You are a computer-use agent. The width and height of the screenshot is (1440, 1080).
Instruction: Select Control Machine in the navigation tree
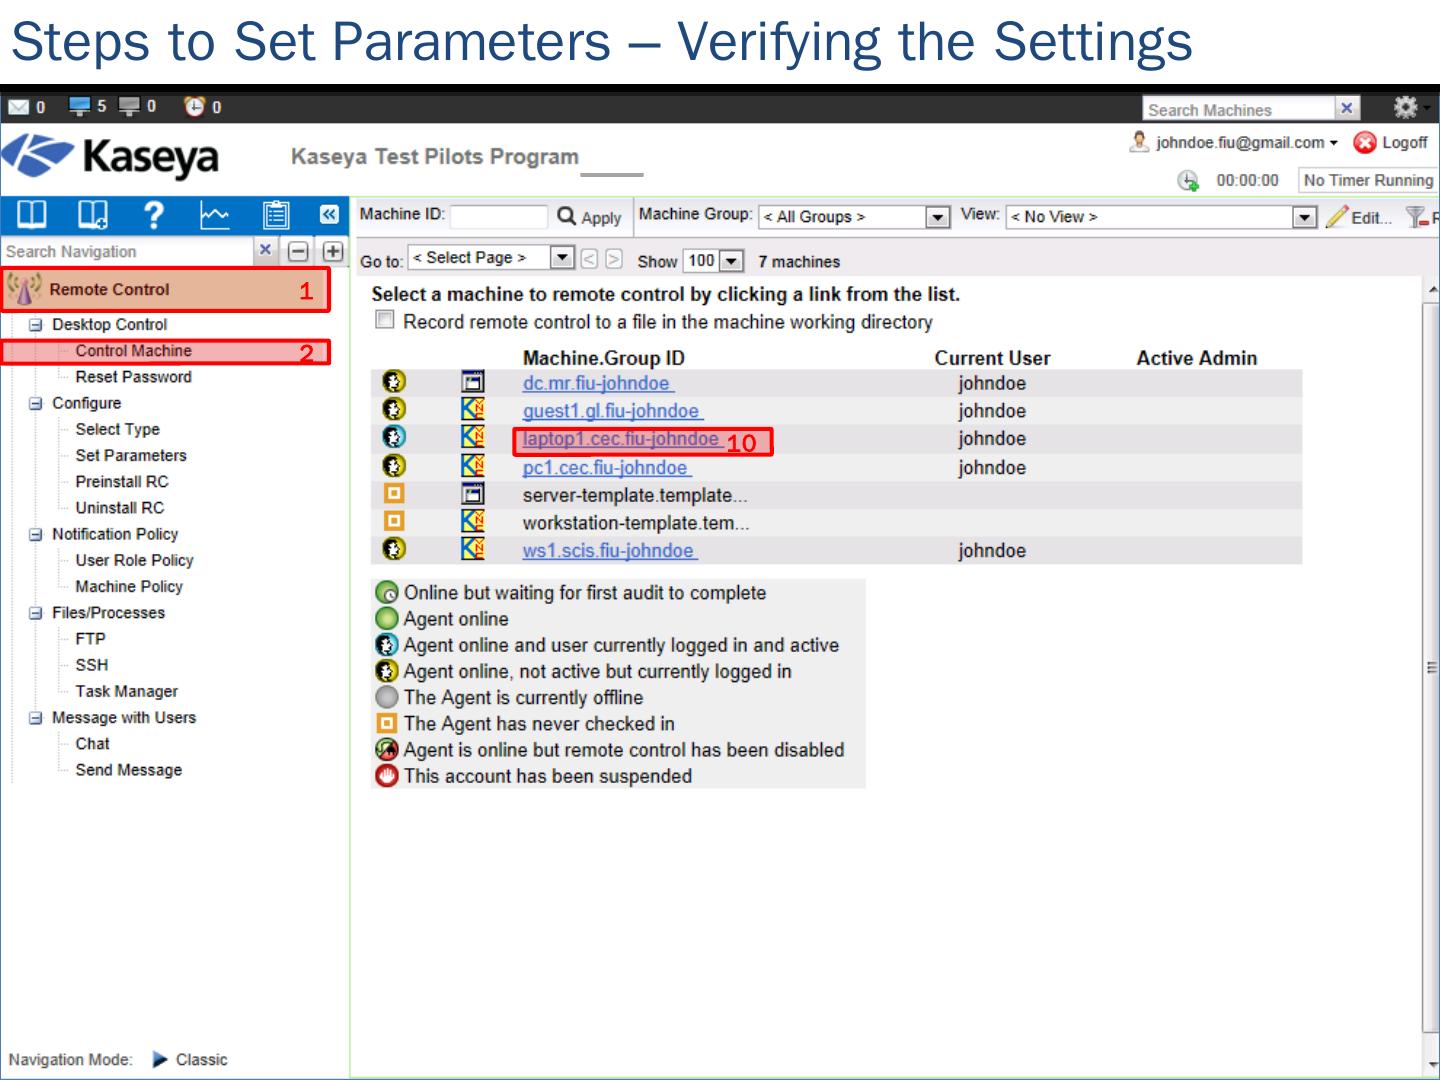133,351
